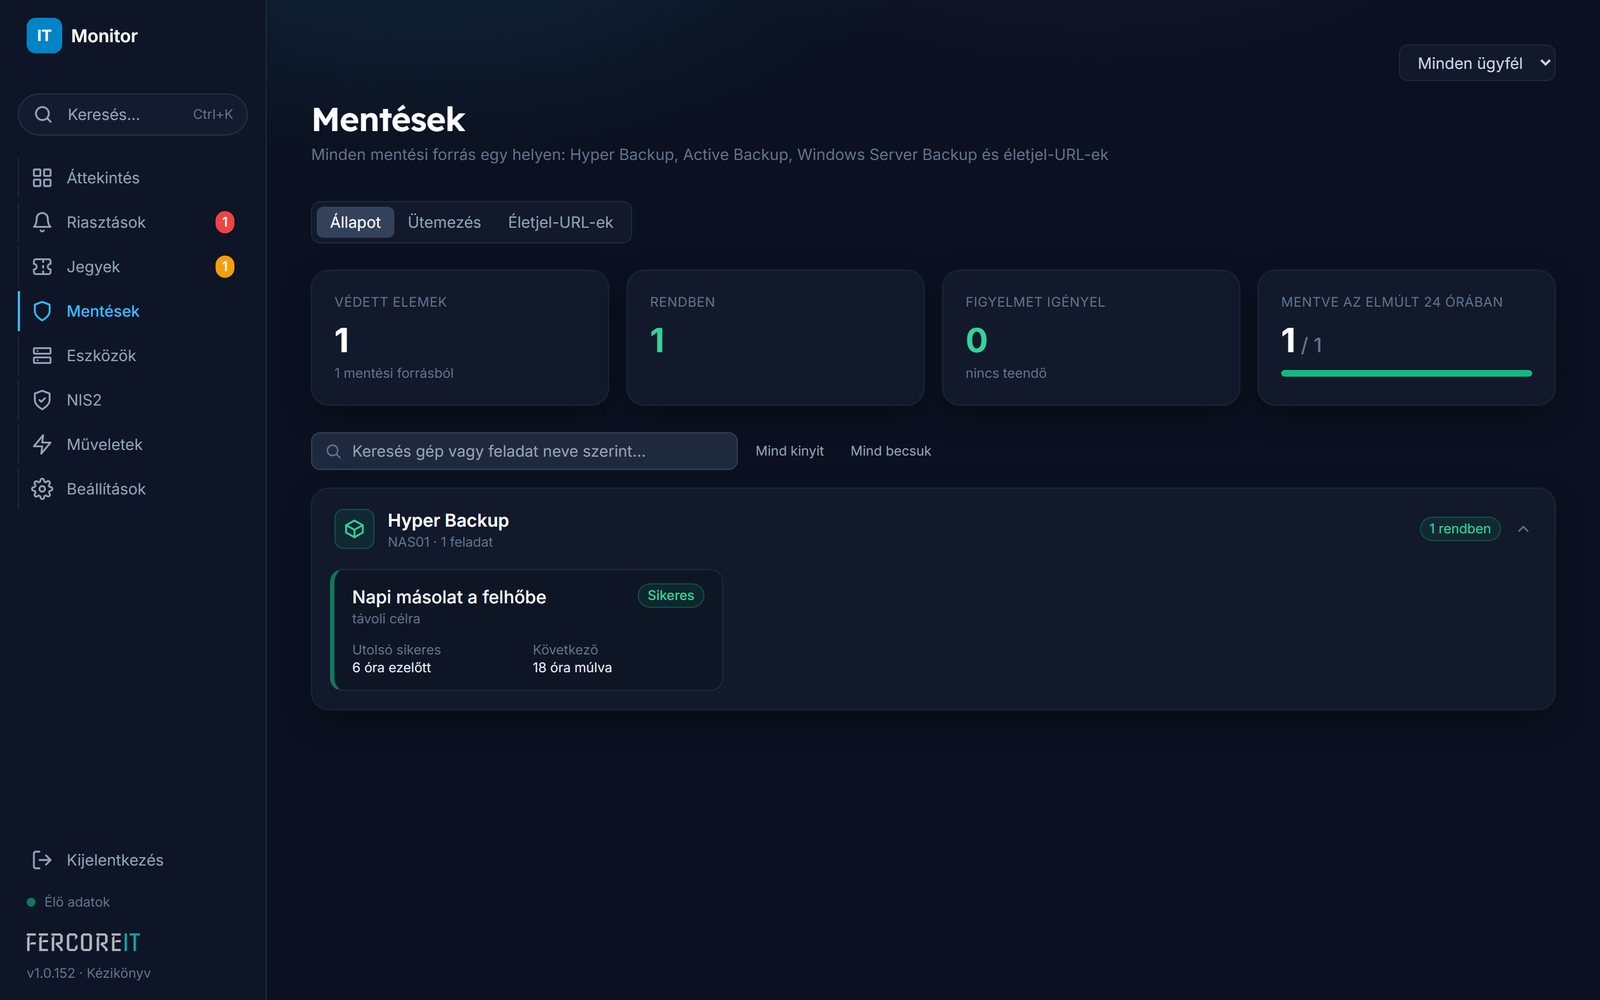Screen dimensions: 1600x1000
Task: Click the NIS2 shield-check icon
Action: point(42,400)
